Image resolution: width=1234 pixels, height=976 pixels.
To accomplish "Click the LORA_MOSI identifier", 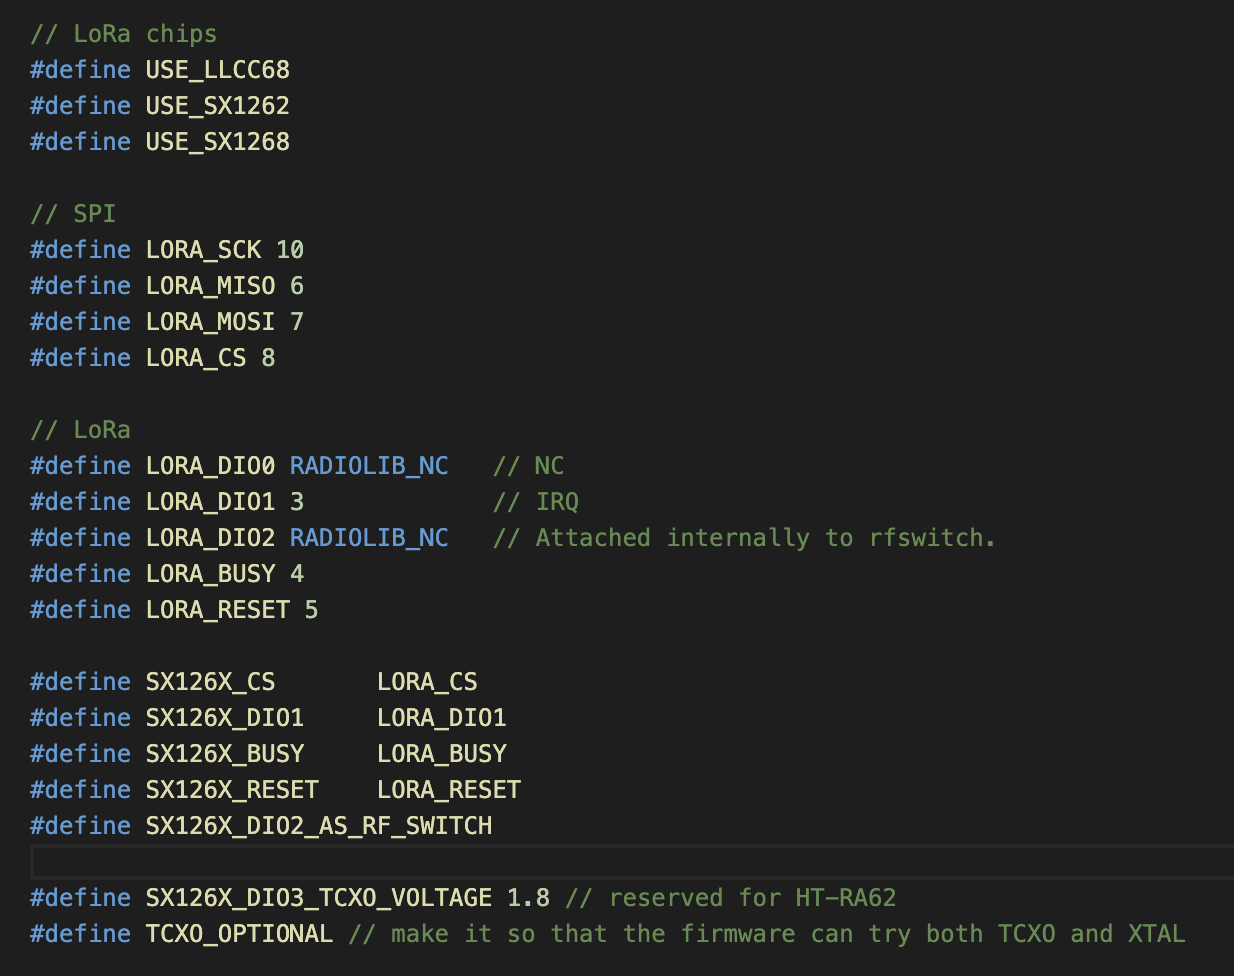I will 210,322.
